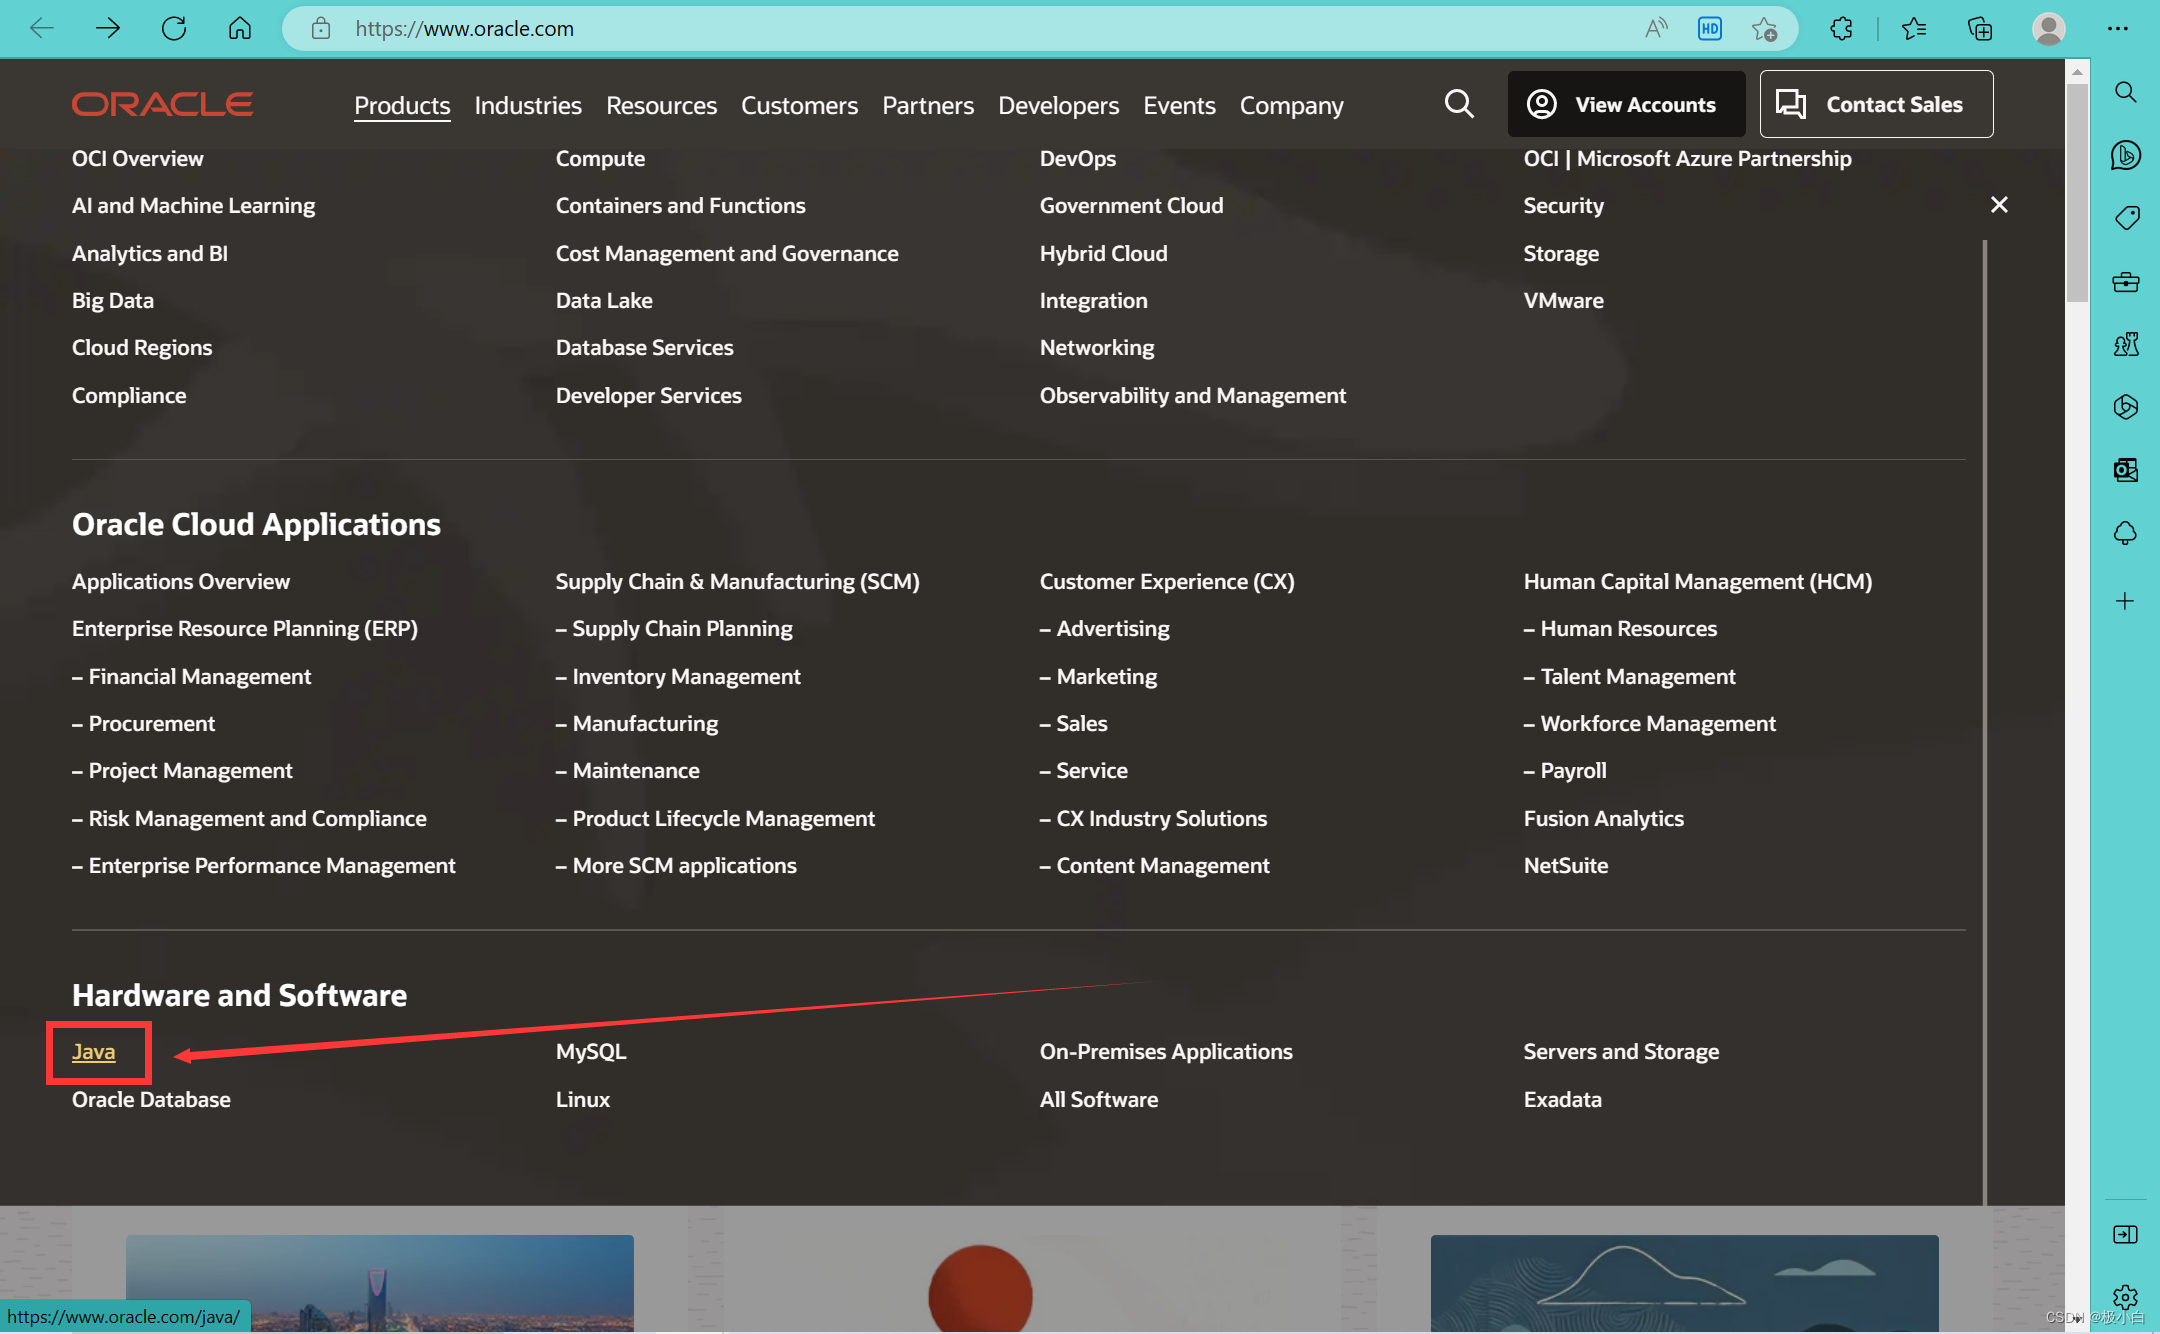Open All Software link
Image resolution: width=2160 pixels, height=1334 pixels.
1099,1099
